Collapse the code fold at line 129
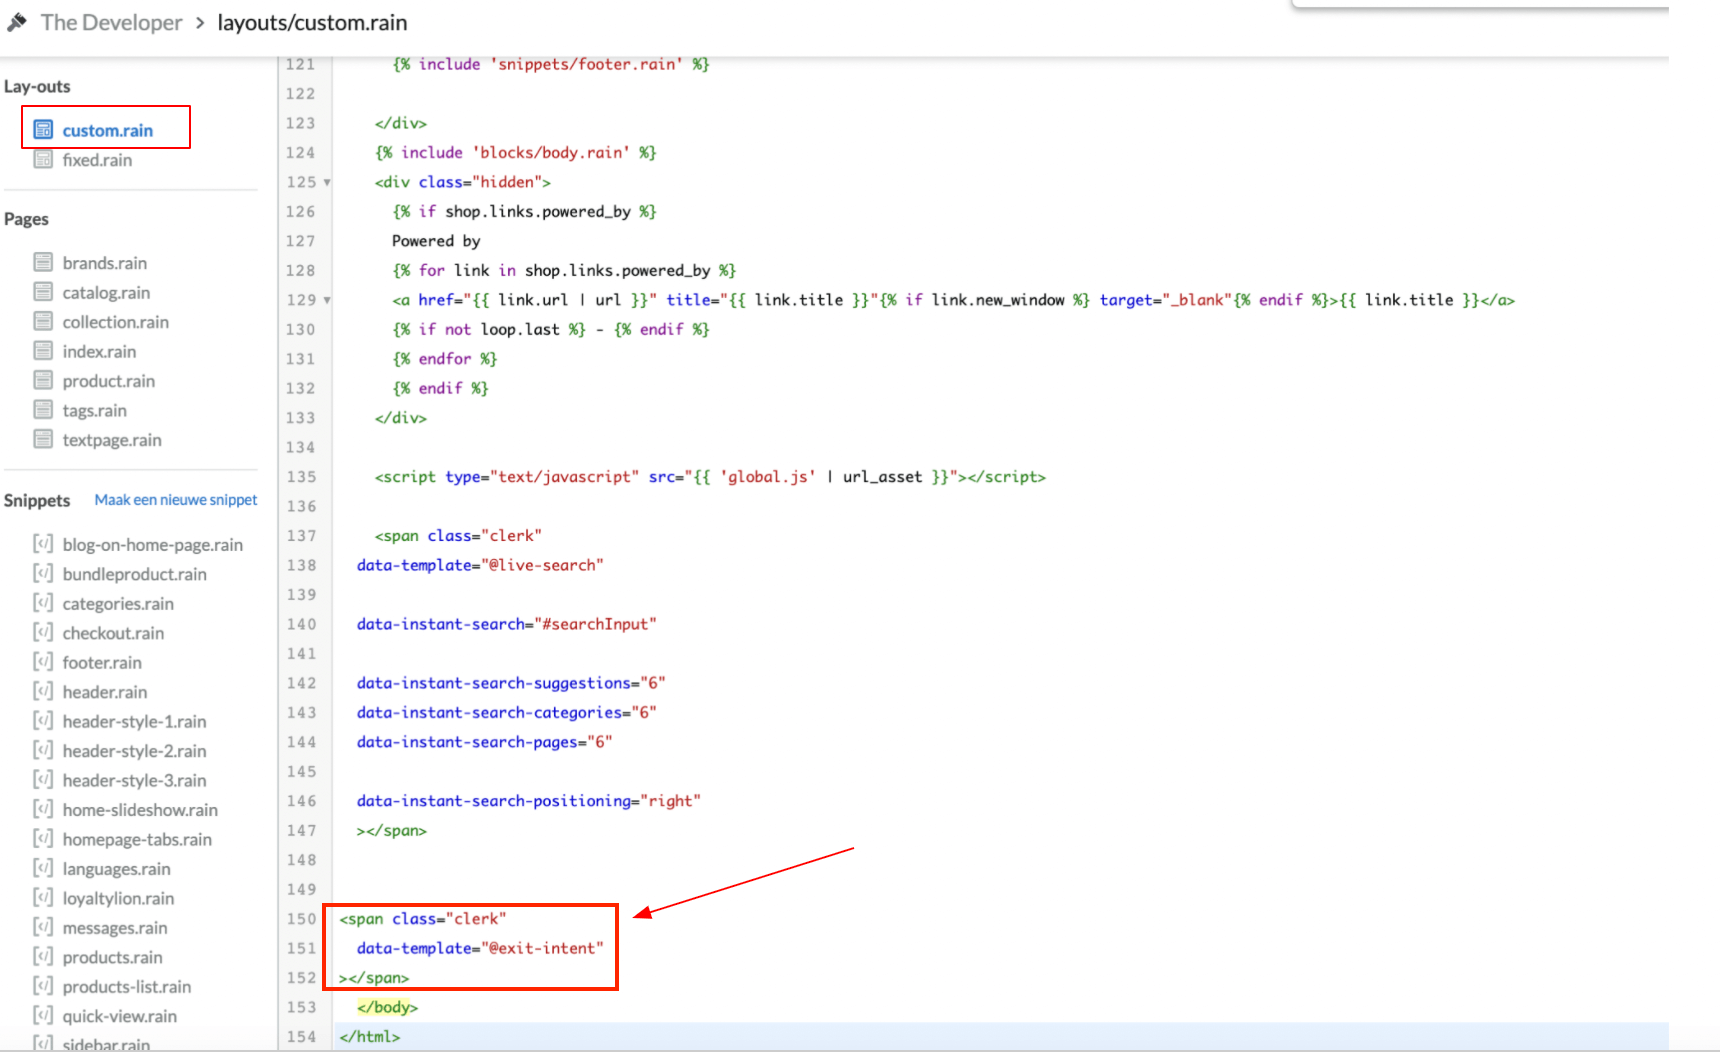This screenshot has height=1052, width=1720. coord(327,301)
